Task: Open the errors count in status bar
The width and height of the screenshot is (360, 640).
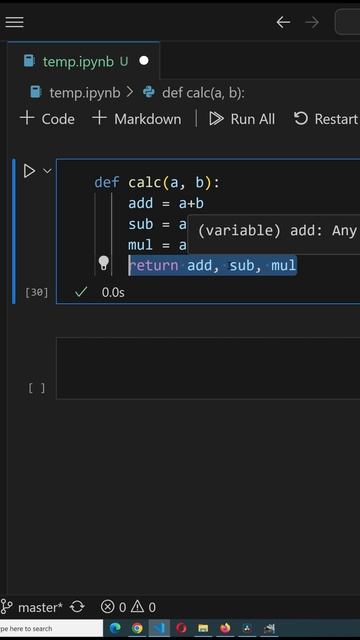Action: (x=113, y=607)
